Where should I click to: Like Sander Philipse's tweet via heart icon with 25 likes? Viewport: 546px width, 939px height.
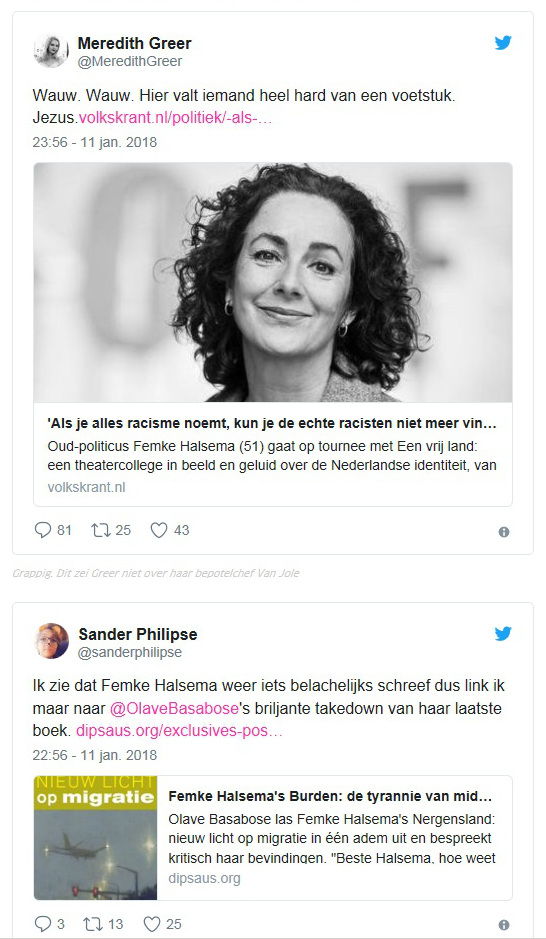tap(151, 924)
